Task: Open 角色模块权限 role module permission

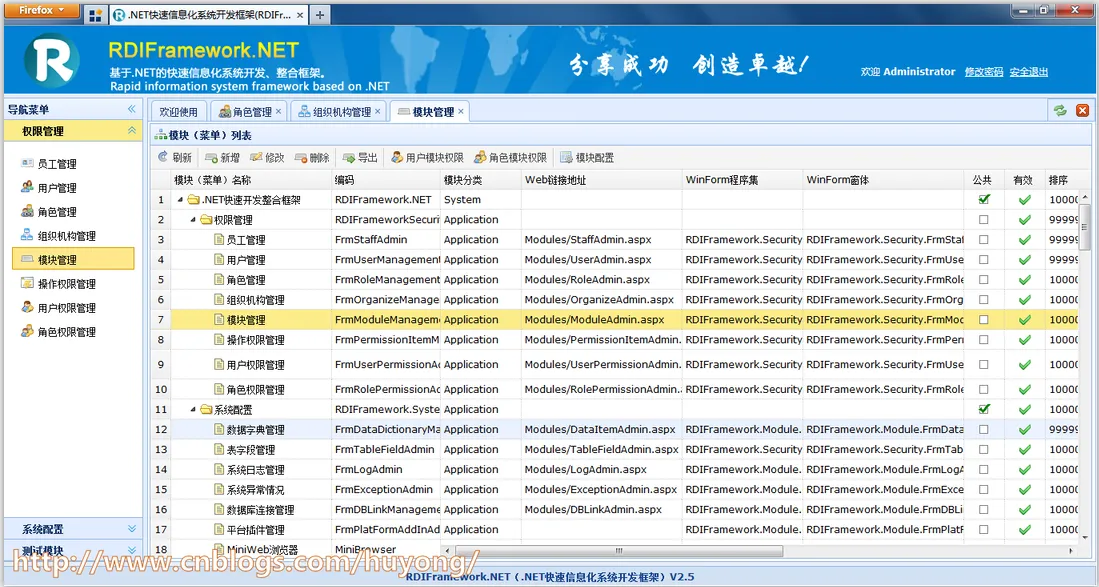Action: tap(510, 158)
